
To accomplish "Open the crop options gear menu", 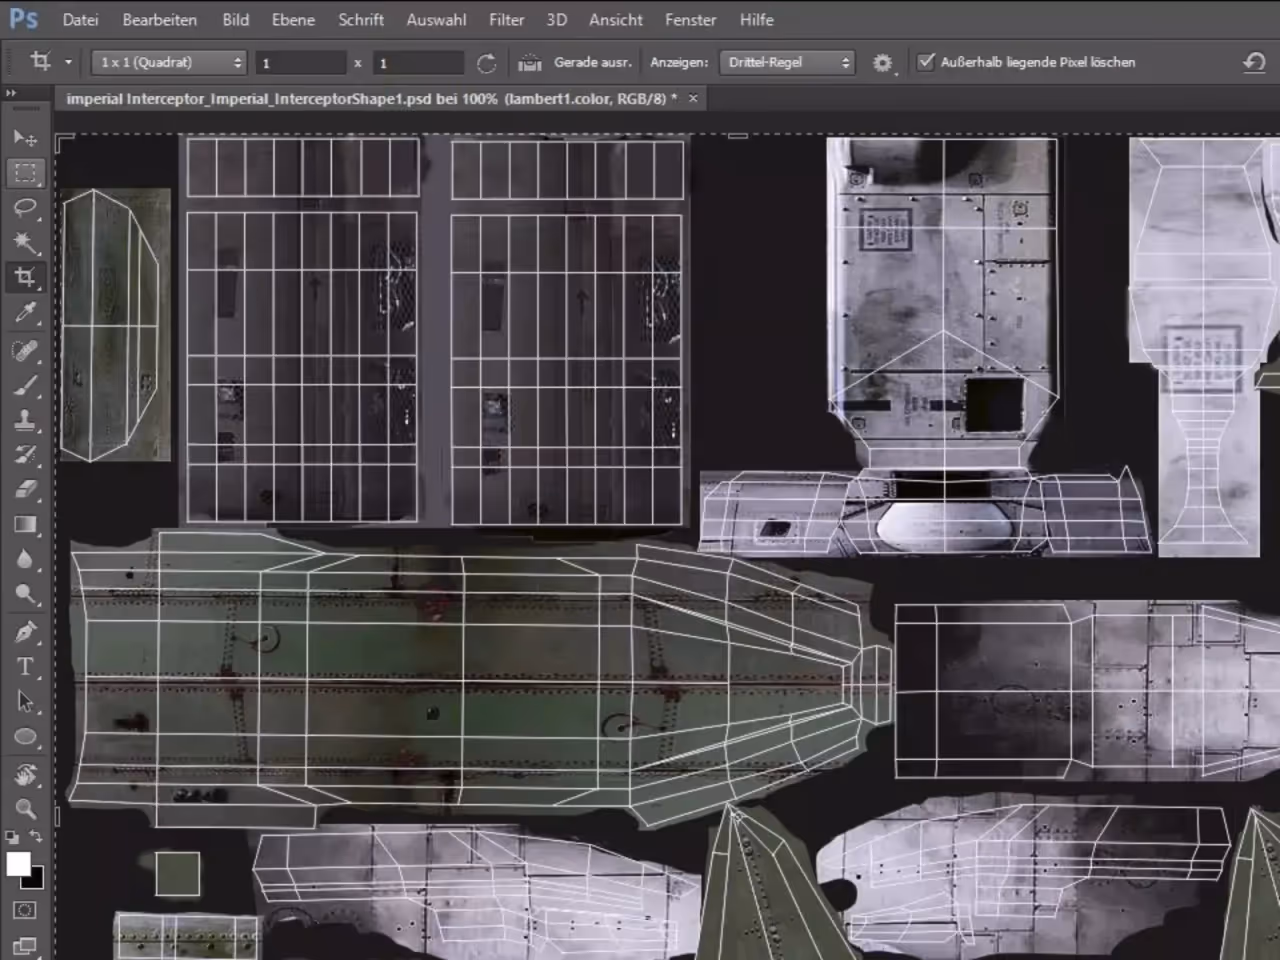I will point(883,63).
